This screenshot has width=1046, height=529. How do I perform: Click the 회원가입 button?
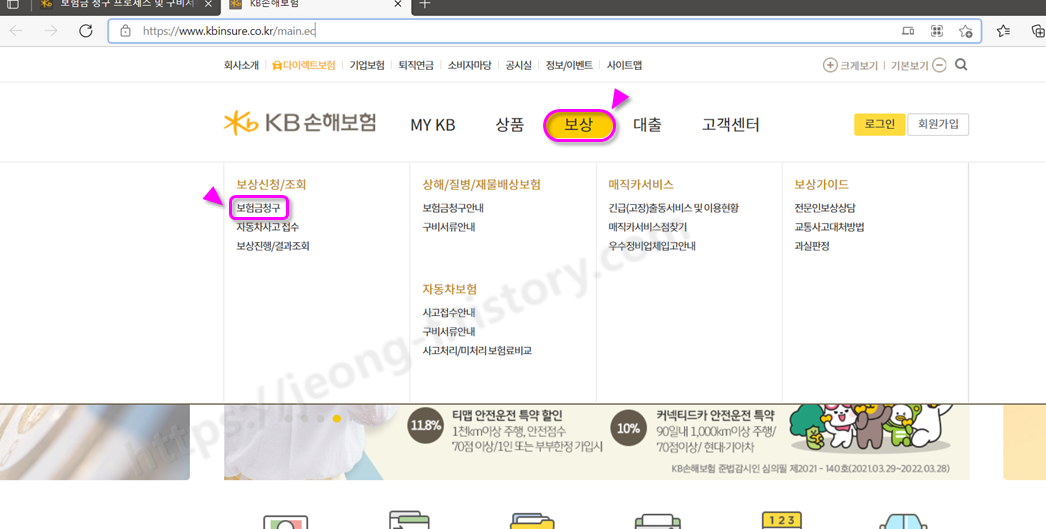coord(938,124)
